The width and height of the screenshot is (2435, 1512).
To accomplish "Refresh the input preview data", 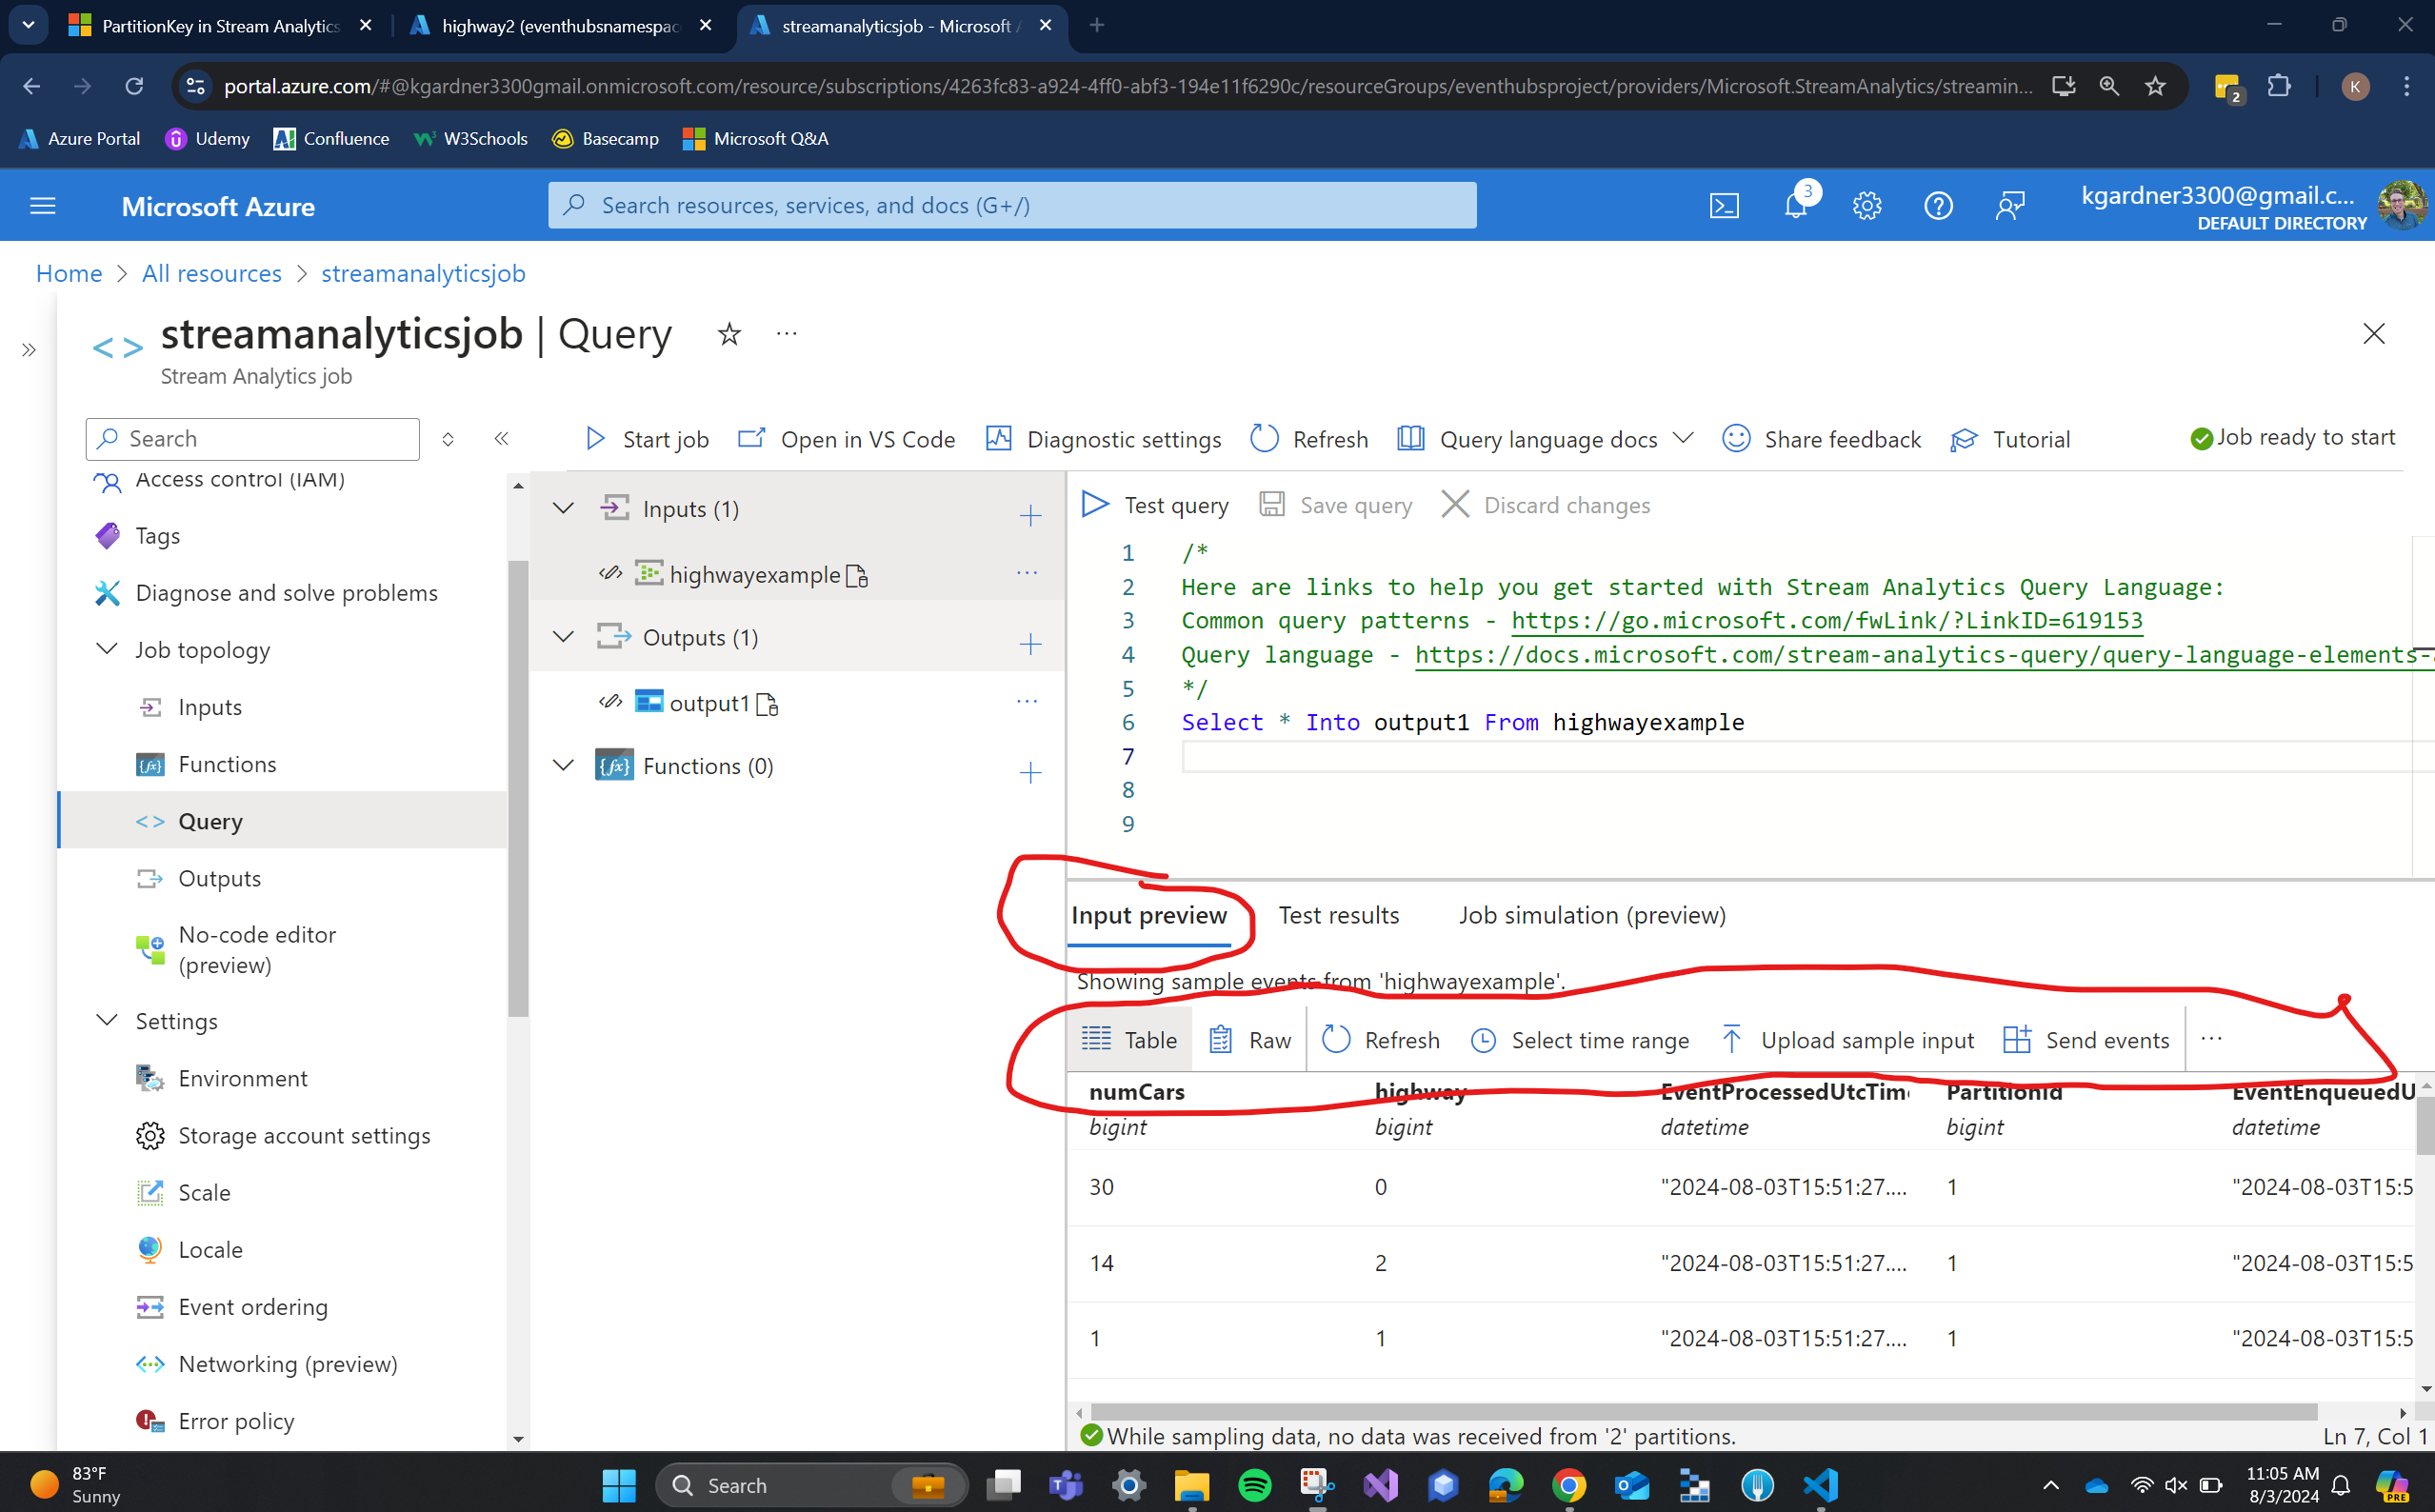I will 1380,1040.
